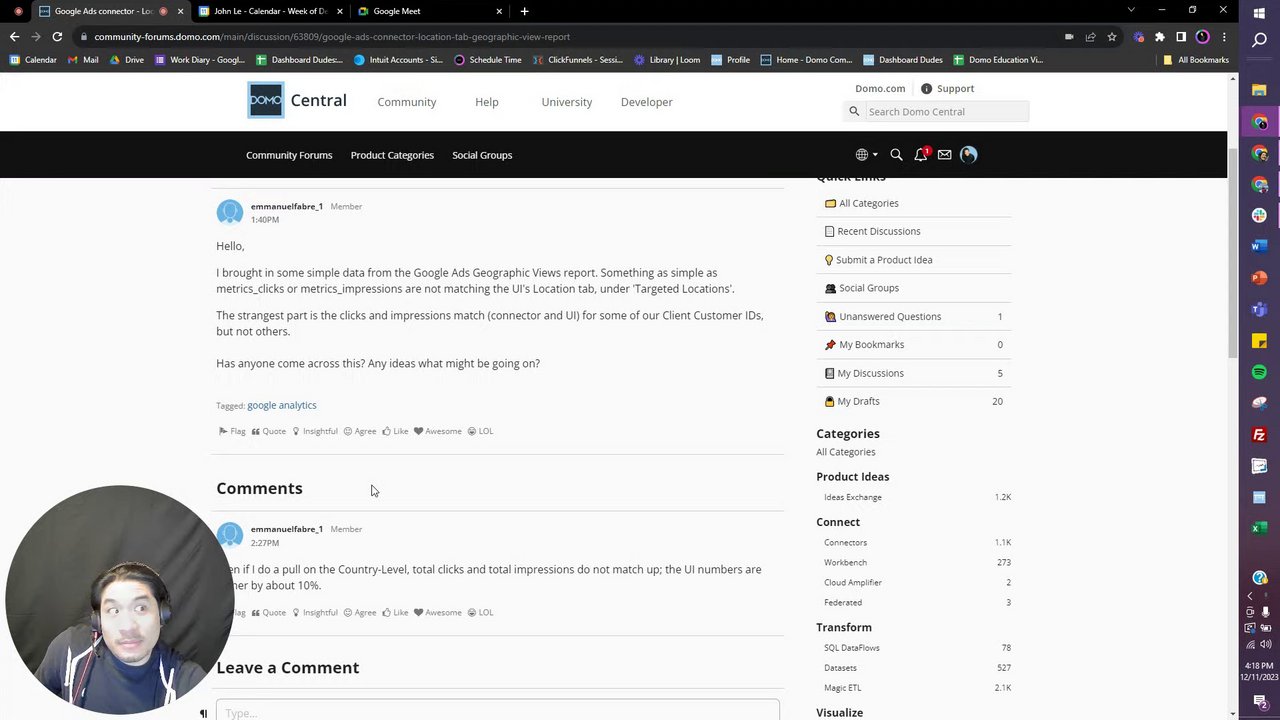This screenshot has width=1280, height=720.
Task: Open Recent Discussions quick link
Action: 872,231
